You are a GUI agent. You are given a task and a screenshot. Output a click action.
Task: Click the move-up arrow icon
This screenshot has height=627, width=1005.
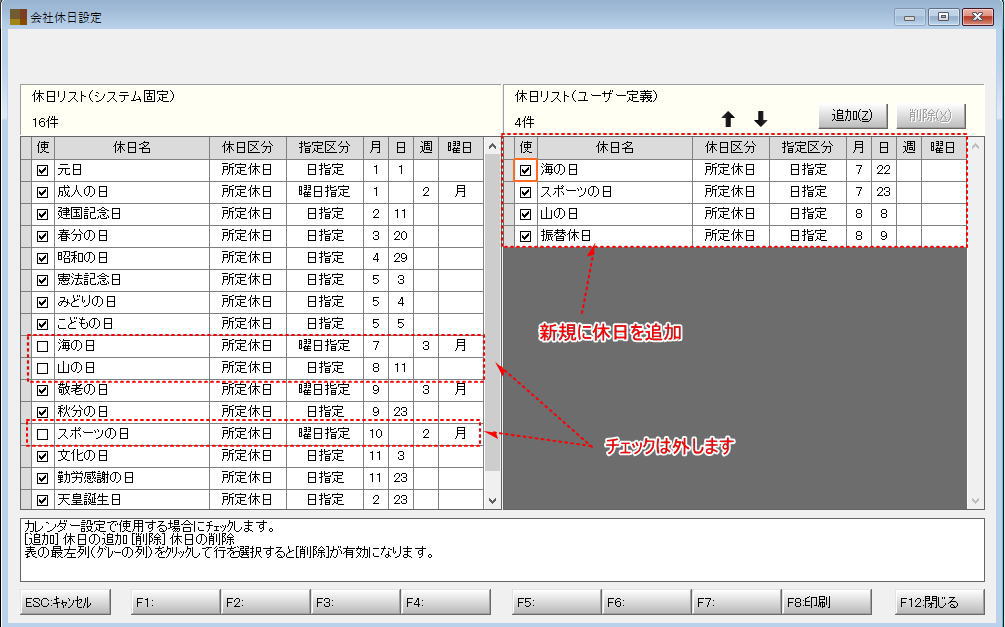[727, 119]
